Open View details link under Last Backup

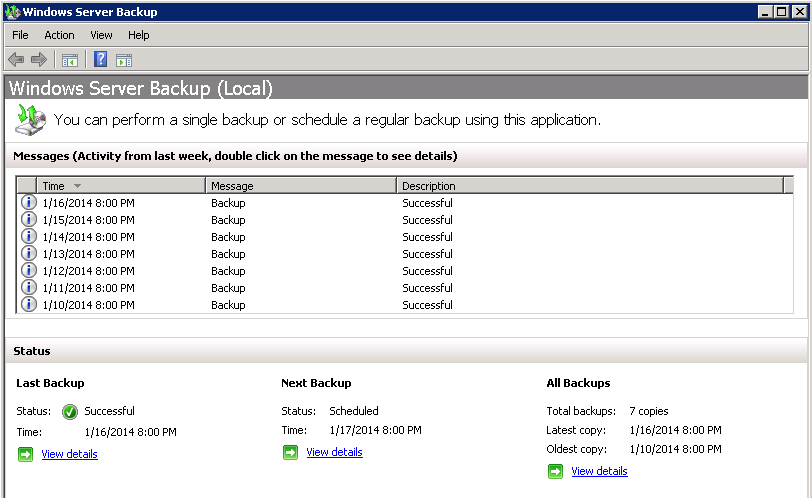69,454
